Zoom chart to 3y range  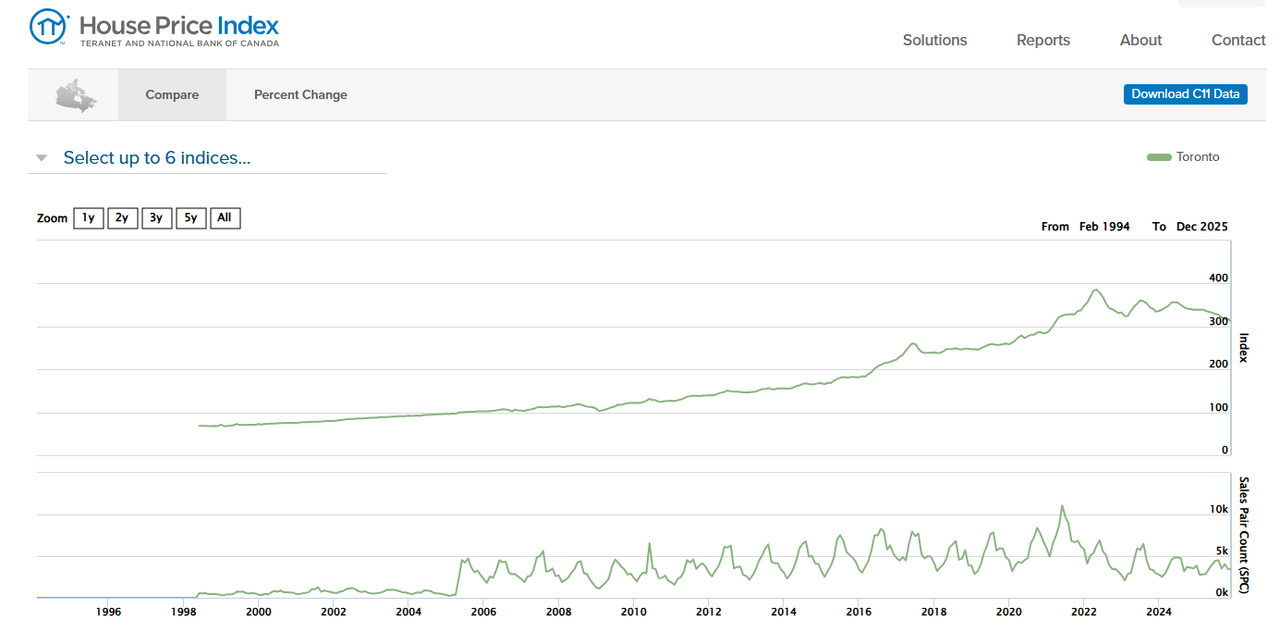tap(156, 218)
